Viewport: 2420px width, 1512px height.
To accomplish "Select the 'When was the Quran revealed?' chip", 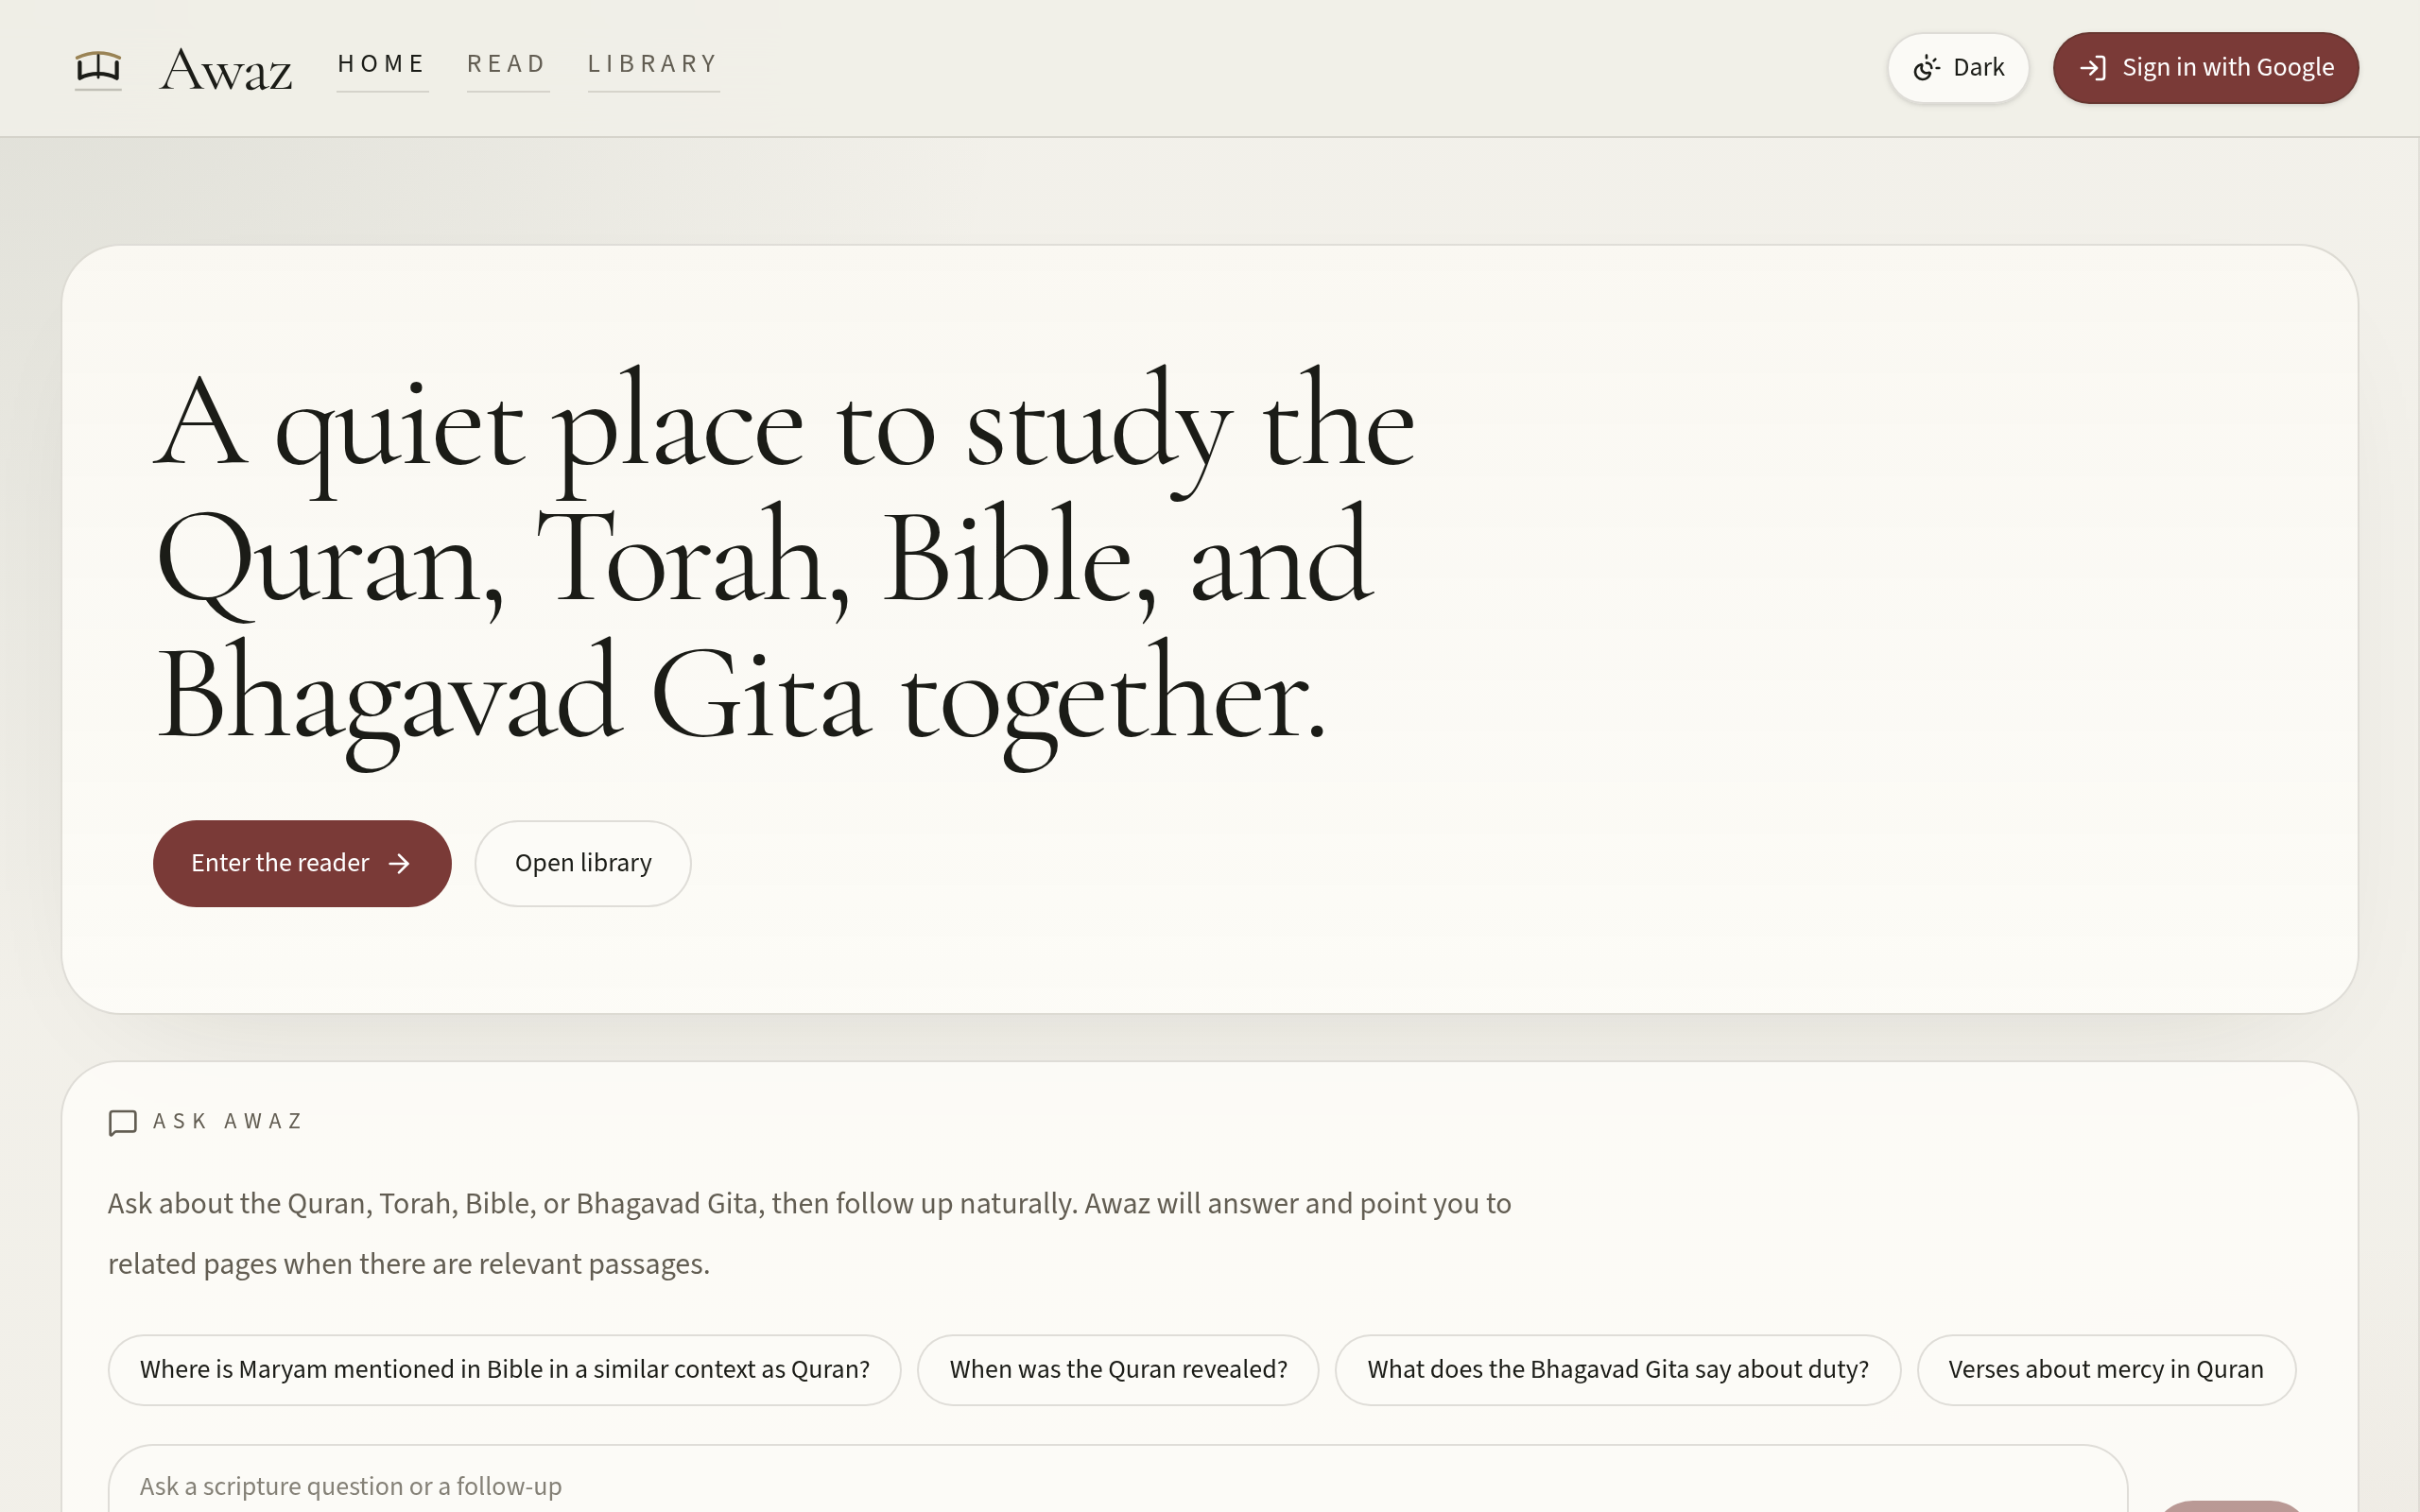I will 1118,1370.
